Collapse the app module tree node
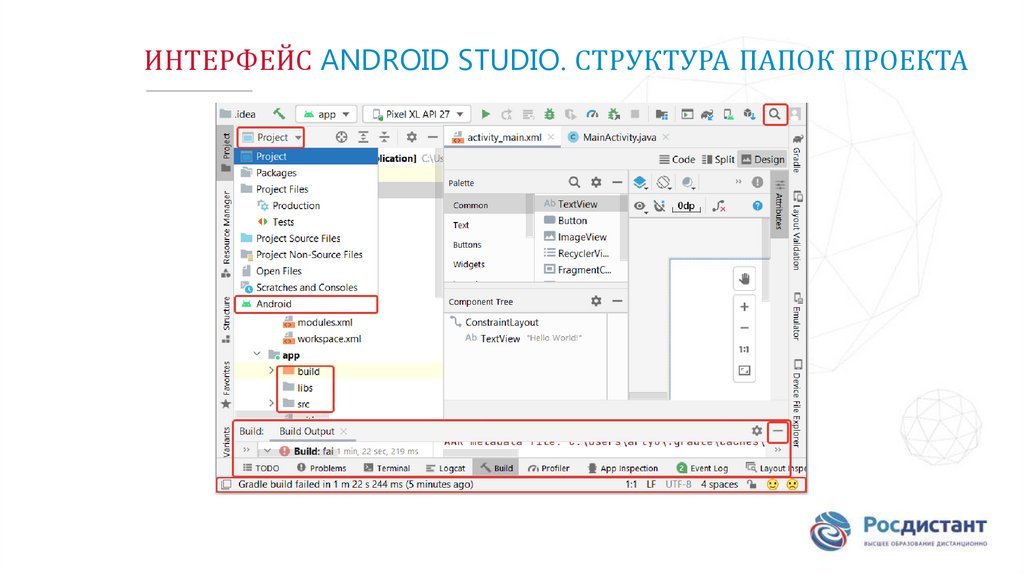 click(257, 355)
